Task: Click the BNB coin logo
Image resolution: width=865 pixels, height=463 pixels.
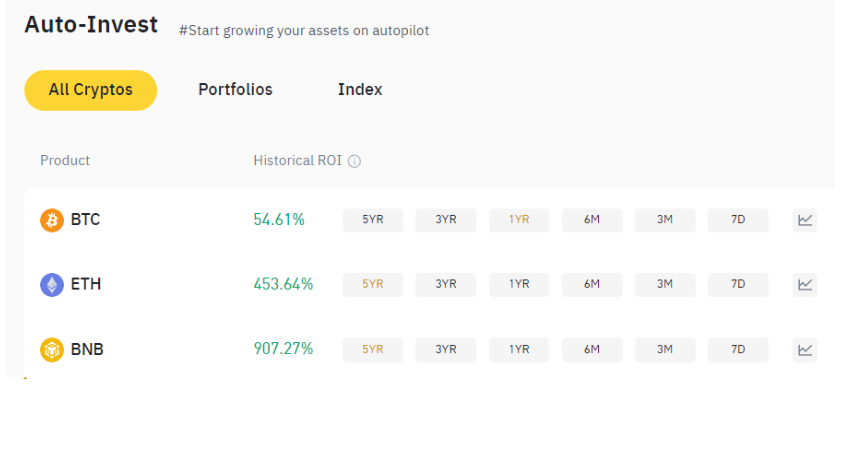Action: coord(52,350)
